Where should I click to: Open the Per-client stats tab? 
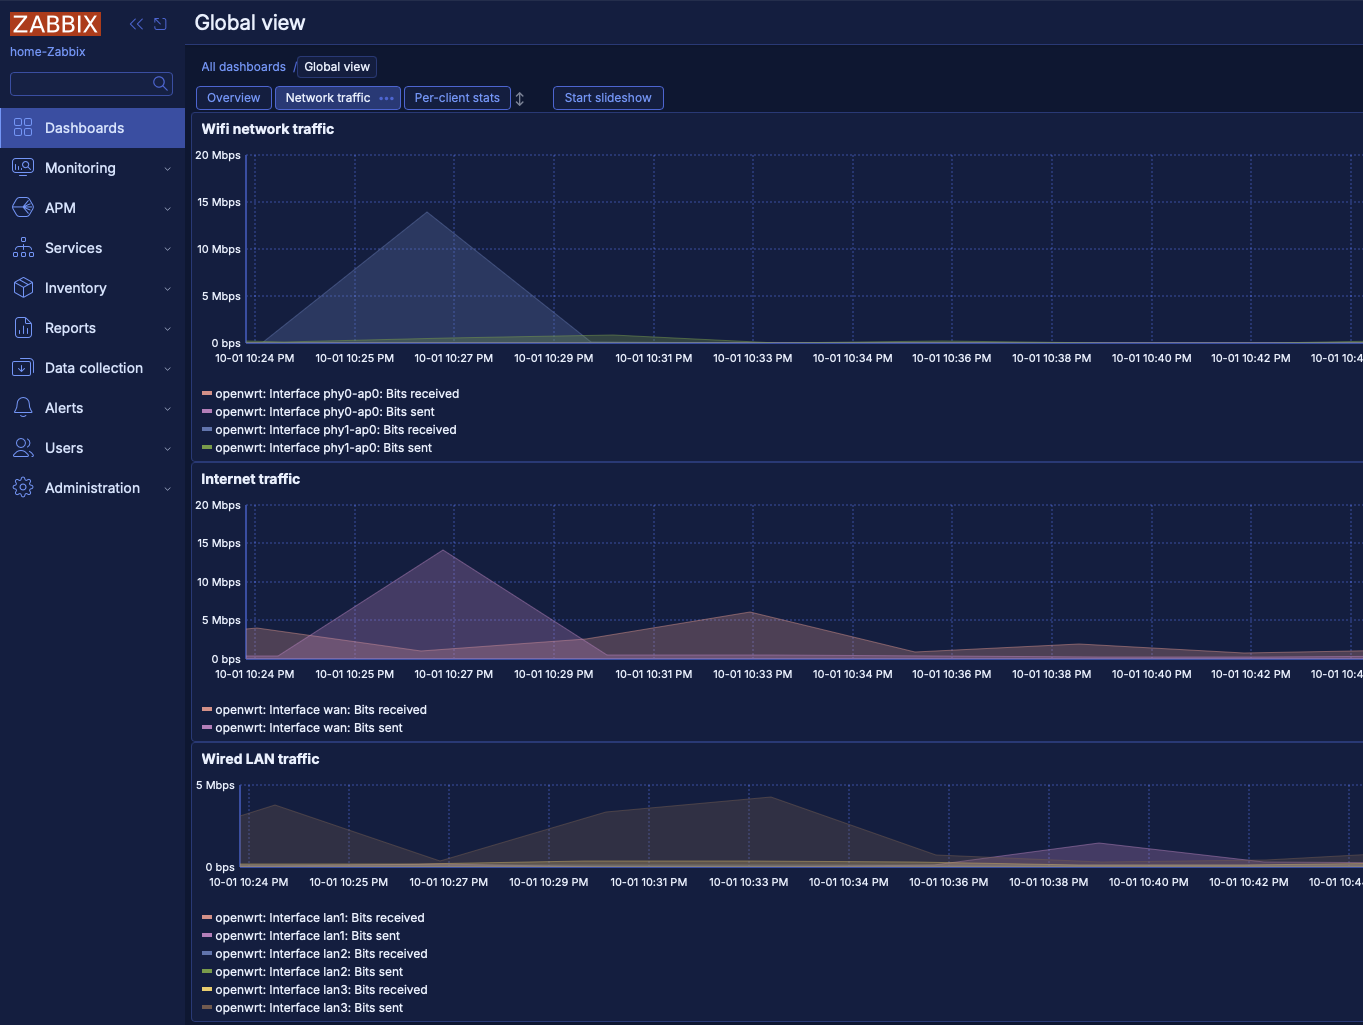pos(457,98)
